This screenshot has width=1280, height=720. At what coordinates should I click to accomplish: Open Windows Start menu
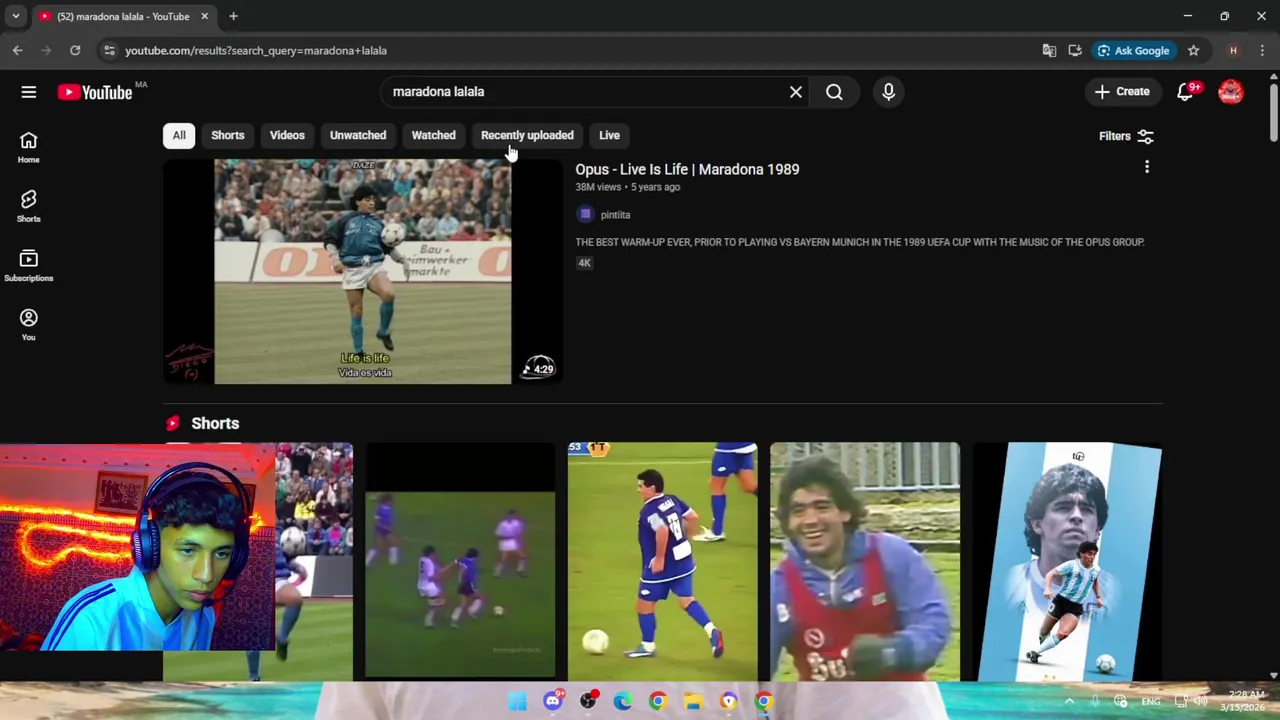[x=517, y=701]
